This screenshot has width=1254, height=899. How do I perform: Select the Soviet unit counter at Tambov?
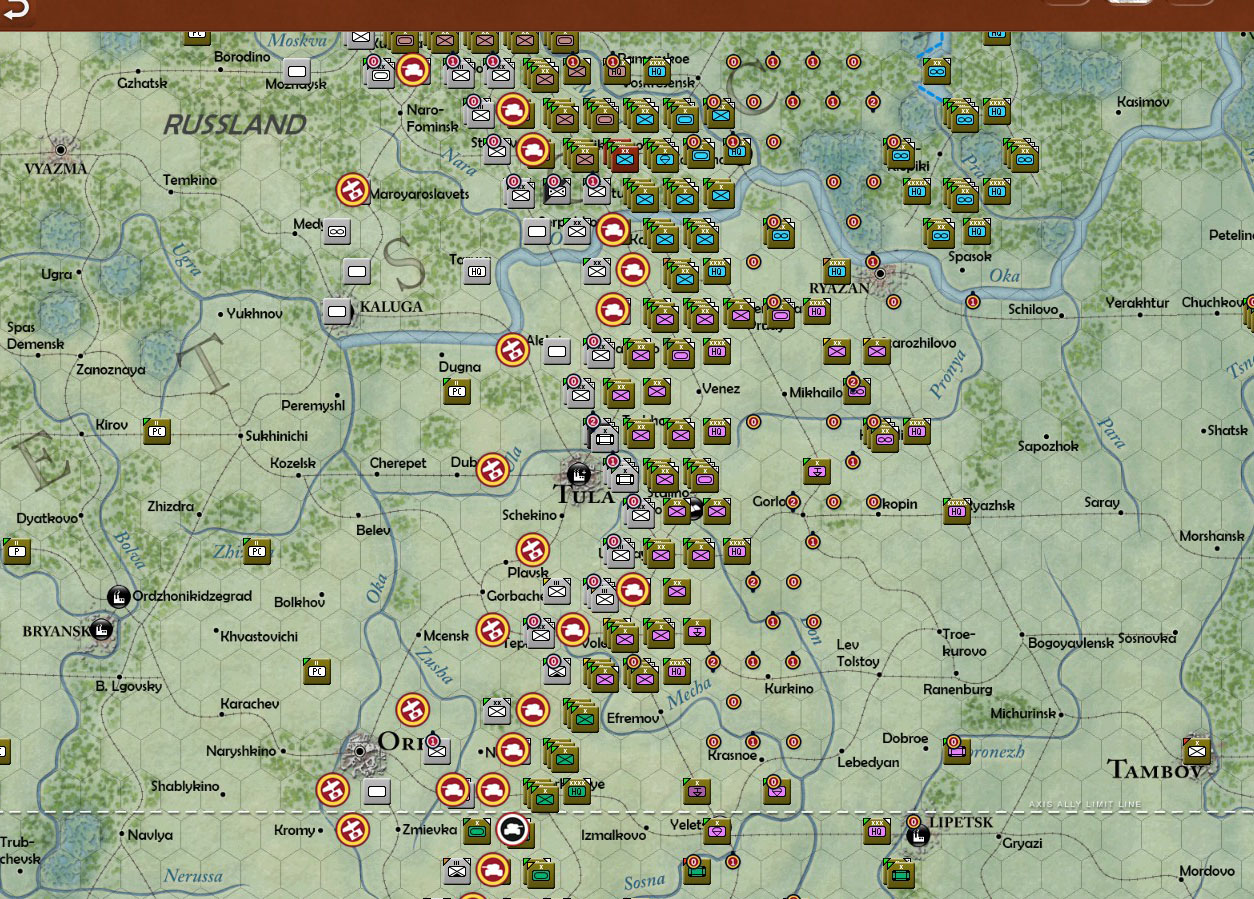coord(1196,751)
